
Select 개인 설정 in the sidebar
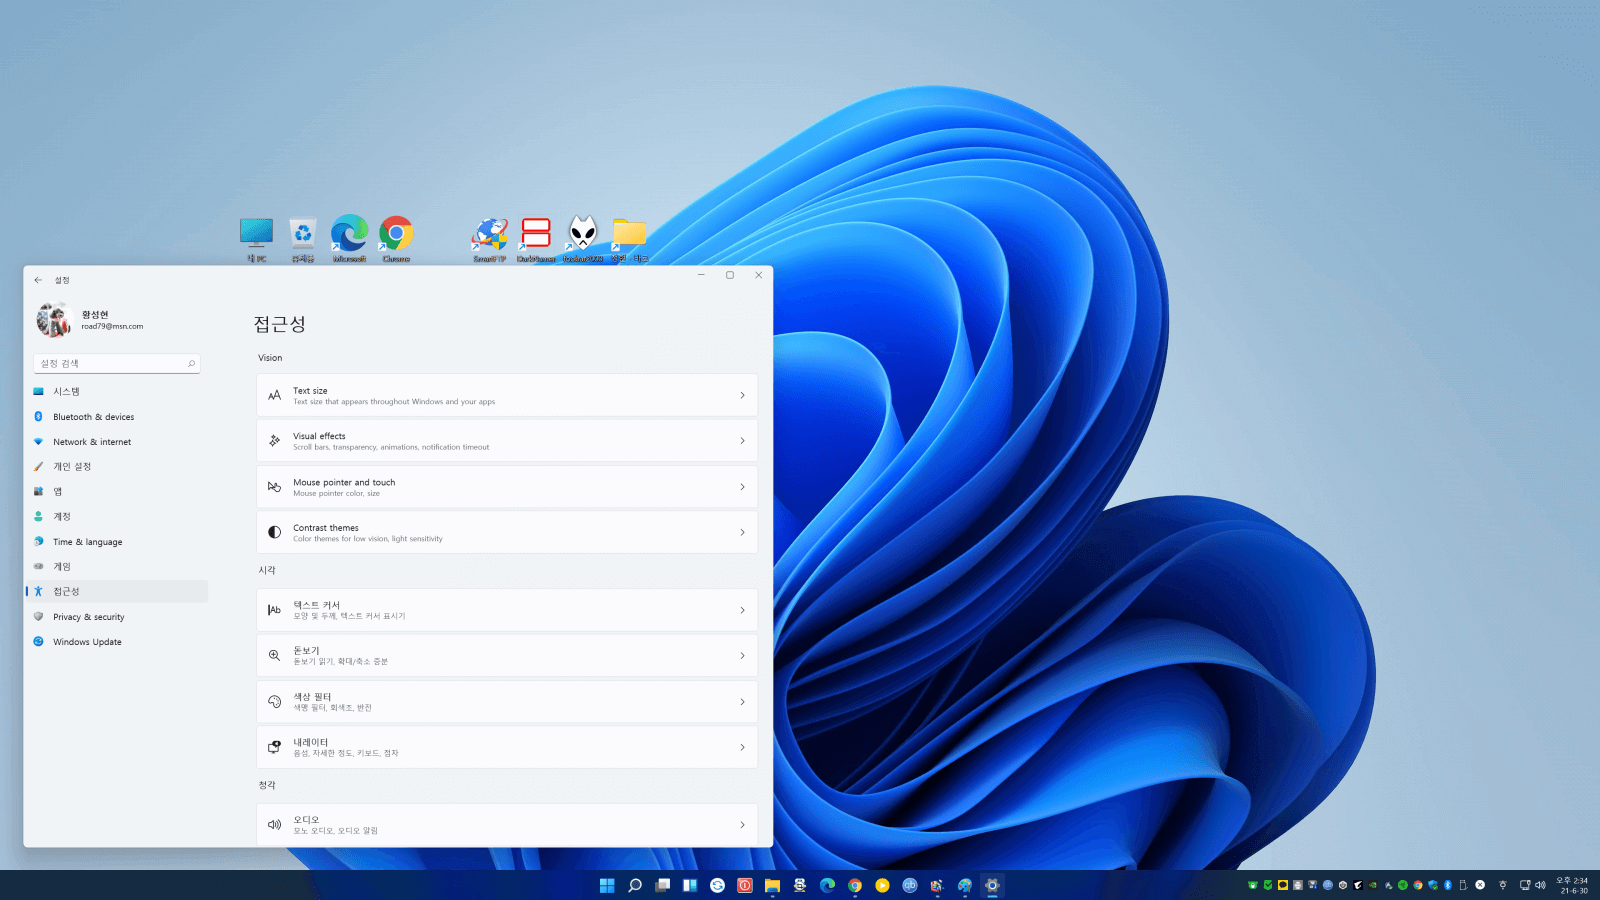[117, 466]
